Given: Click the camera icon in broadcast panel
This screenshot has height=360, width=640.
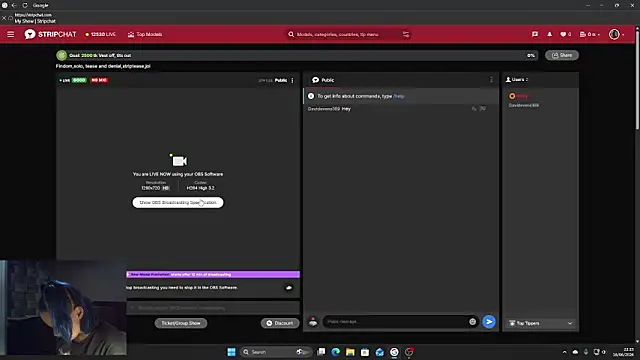Looking at the screenshot, I should 178,161.
